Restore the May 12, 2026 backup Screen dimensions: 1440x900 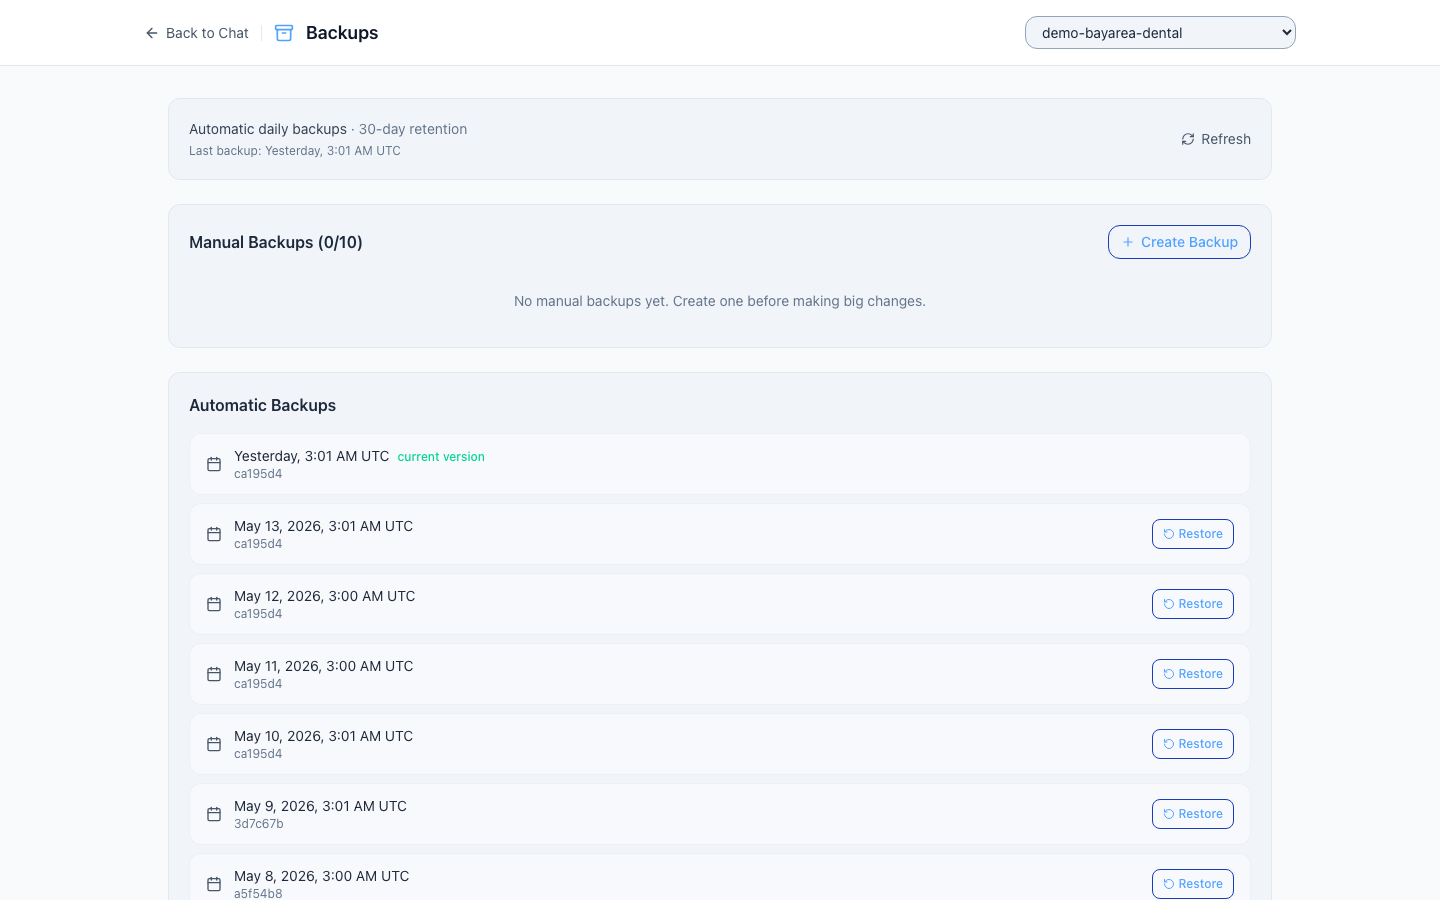pos(1193,604)
